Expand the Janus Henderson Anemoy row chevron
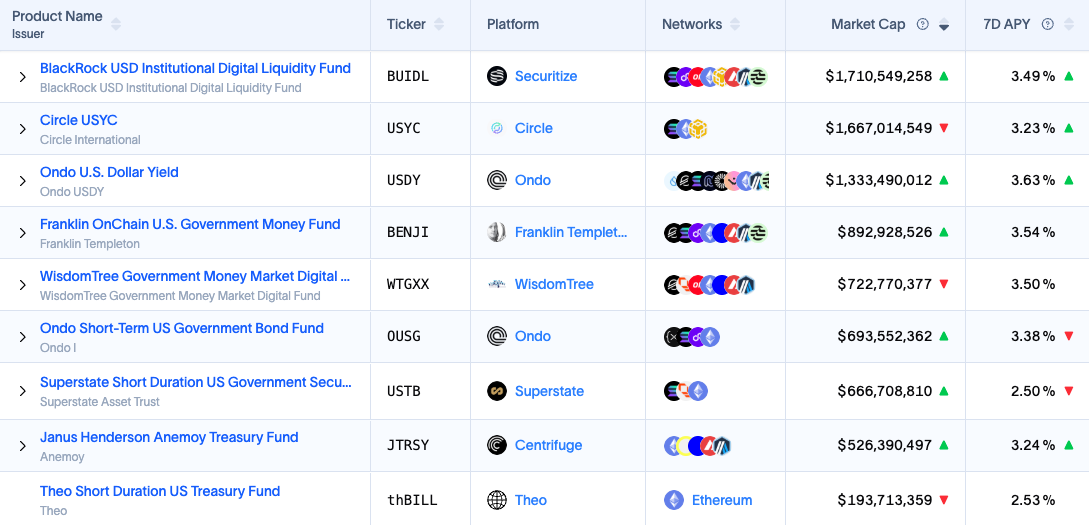This screenshot has width=1089, height=525. (22, 446)
